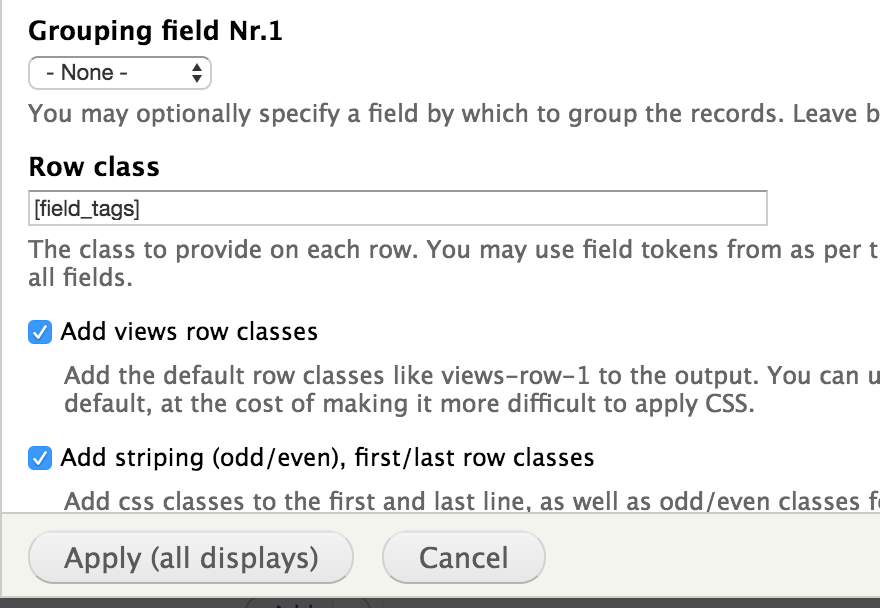Click the "Grouping field Nr.1" title
880x608 pixels.
pyautogui.click(x=155, y=31)
